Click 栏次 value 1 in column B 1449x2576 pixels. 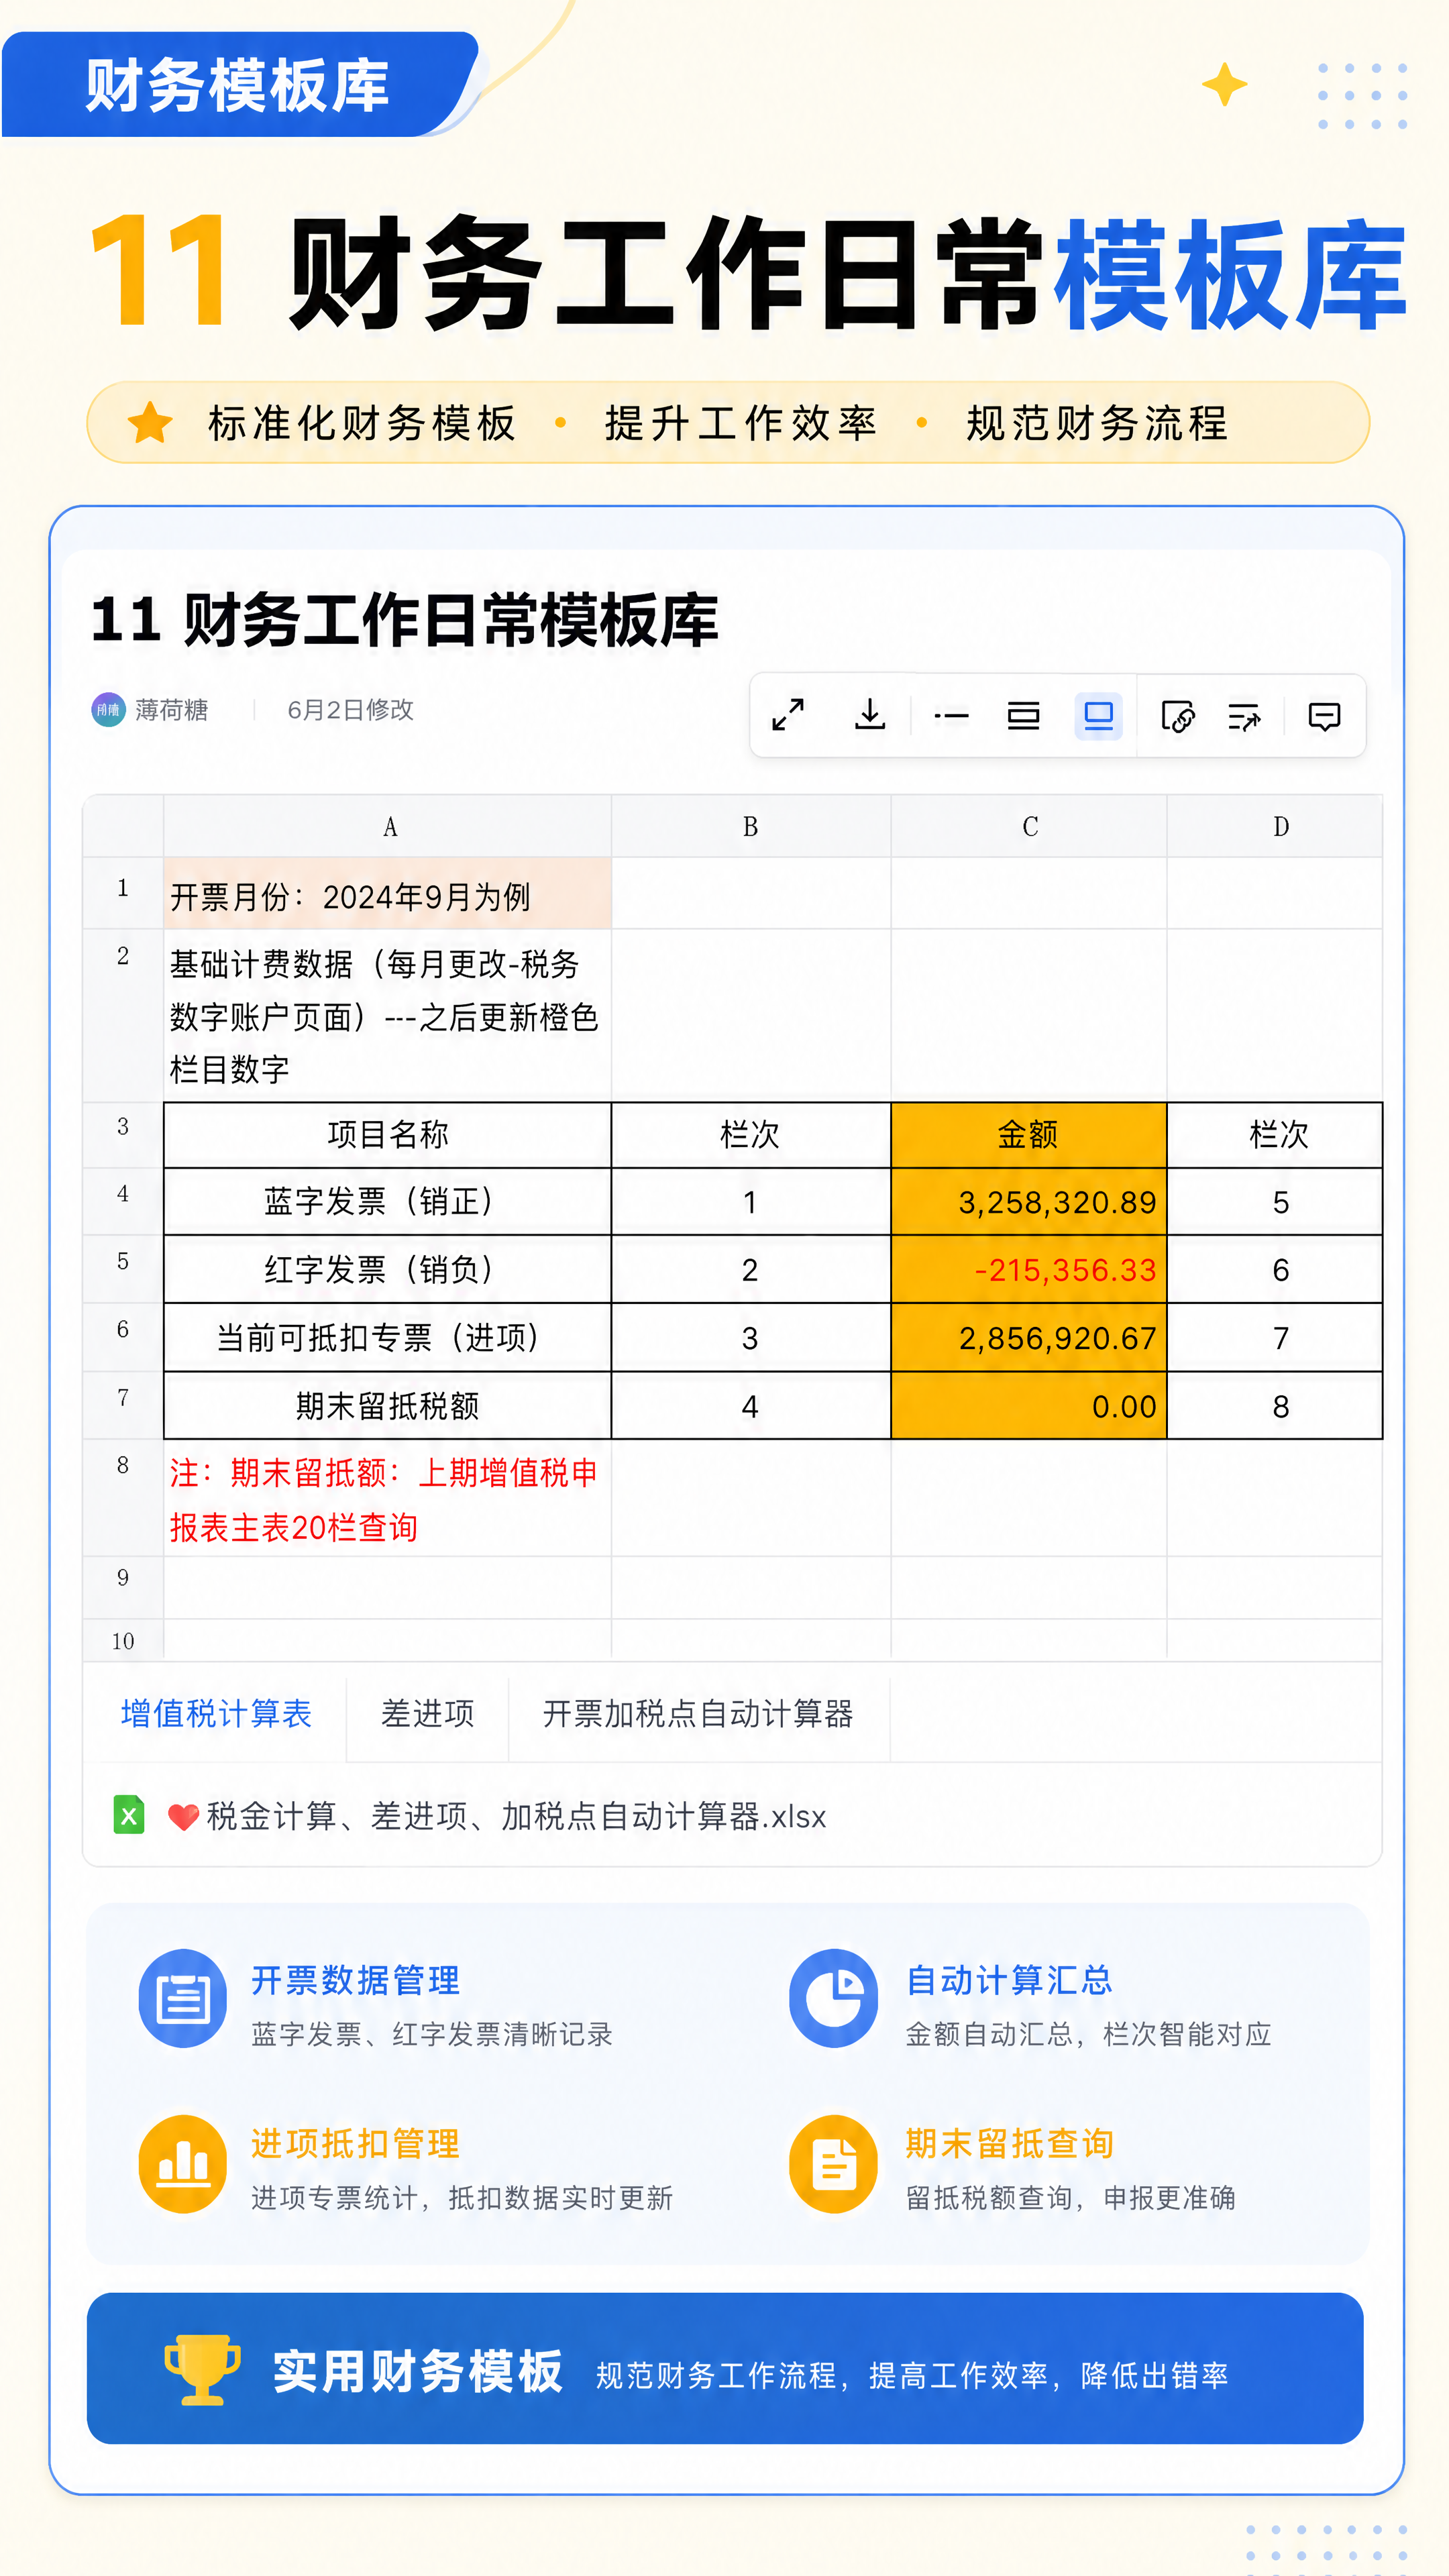[x=750, y=1202]
